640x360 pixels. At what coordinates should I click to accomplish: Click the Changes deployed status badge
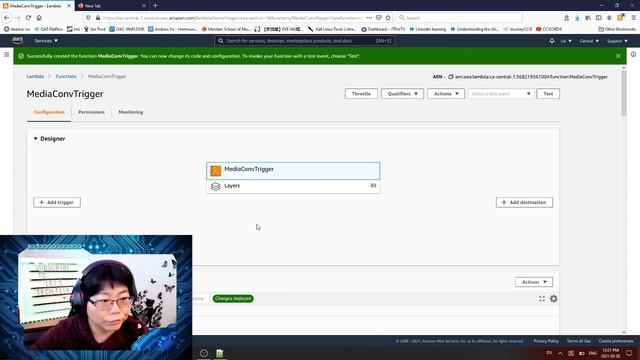(233, 299)
